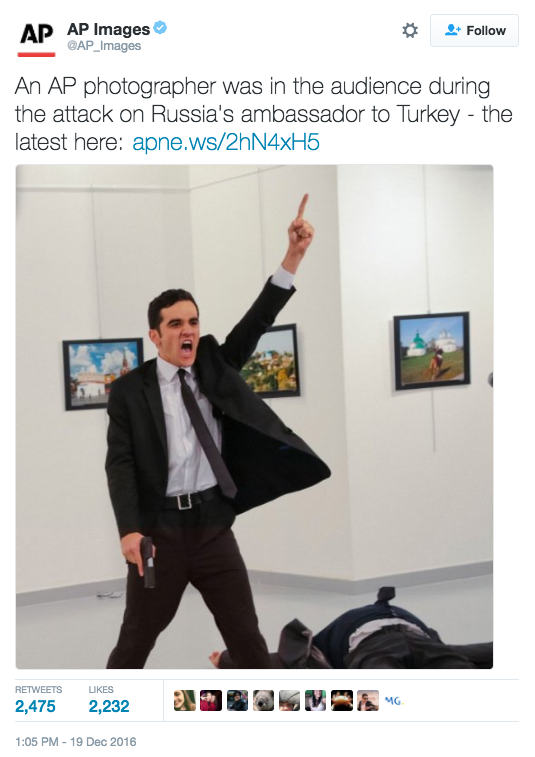Click the blue MG. initials avatar

click(x=394, y=701)
